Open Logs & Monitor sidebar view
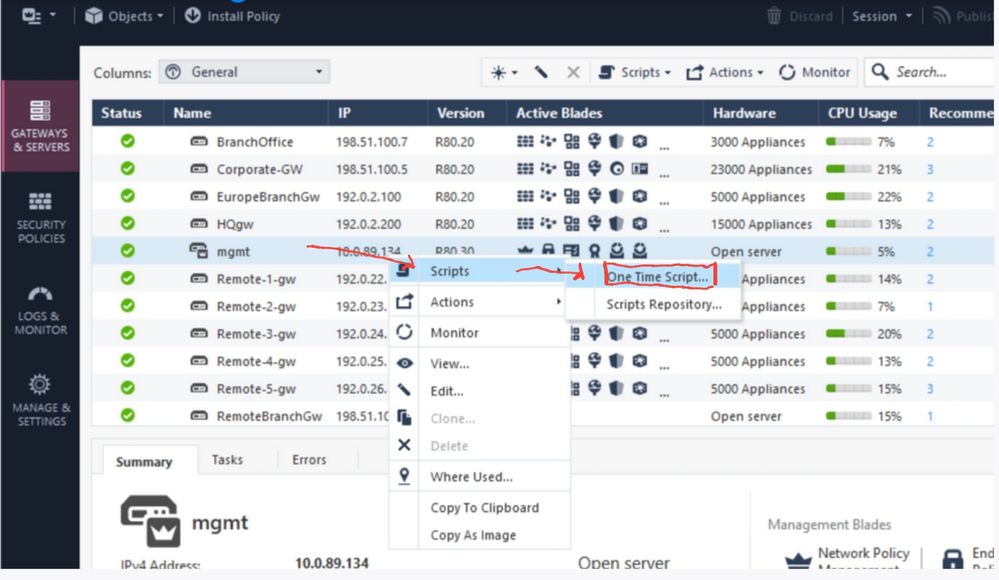The height and width of the screenshot is (580, 999). (x=40, y=309)
